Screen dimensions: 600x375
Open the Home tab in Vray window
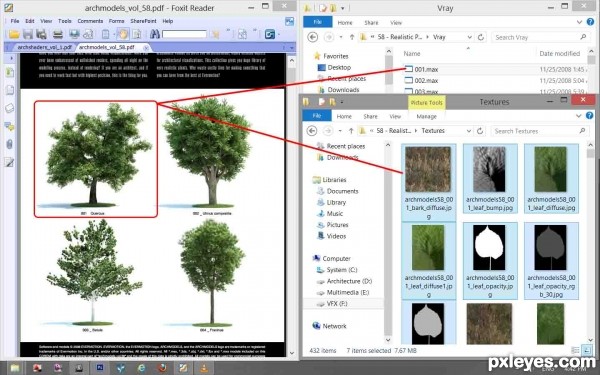(x=345, y=23)
